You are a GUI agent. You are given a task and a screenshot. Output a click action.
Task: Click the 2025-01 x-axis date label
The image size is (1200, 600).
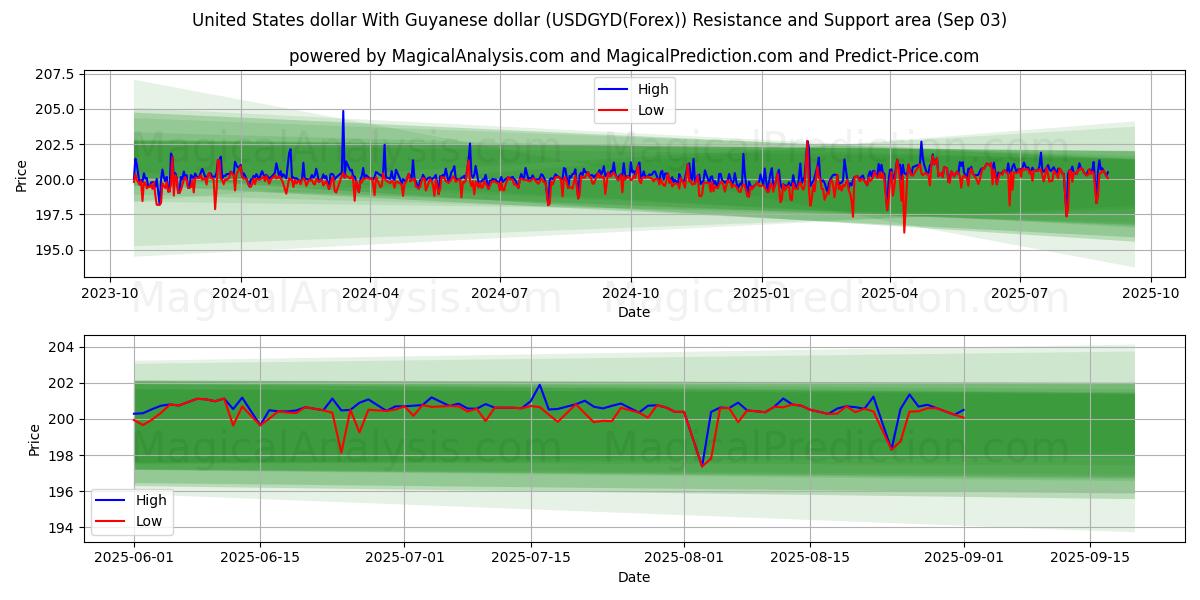pos(762,294)
